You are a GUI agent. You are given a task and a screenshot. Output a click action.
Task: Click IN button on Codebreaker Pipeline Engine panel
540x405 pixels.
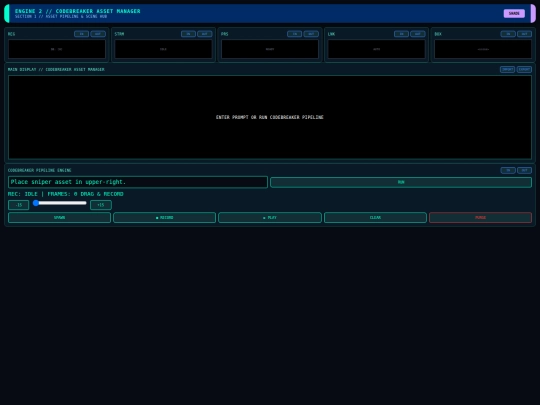508,170
